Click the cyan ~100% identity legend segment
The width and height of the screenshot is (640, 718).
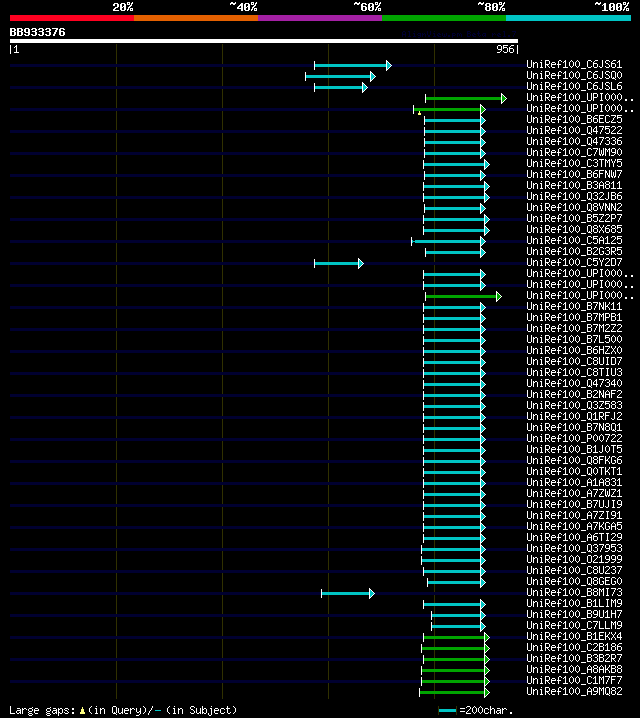pyautogui.click(x=569, y=18)
